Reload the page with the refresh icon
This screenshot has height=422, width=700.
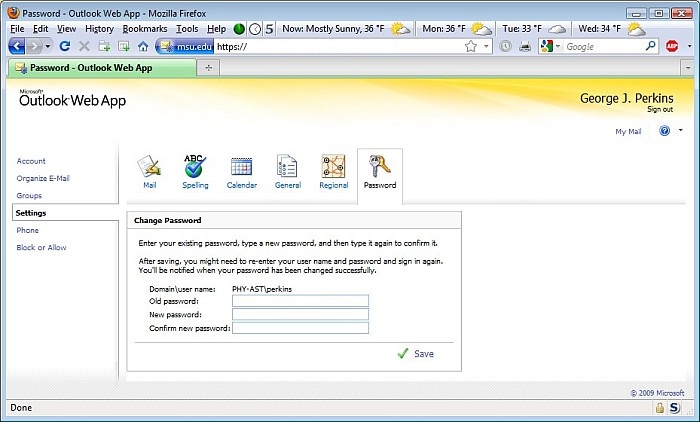click(x=65, y=46)
